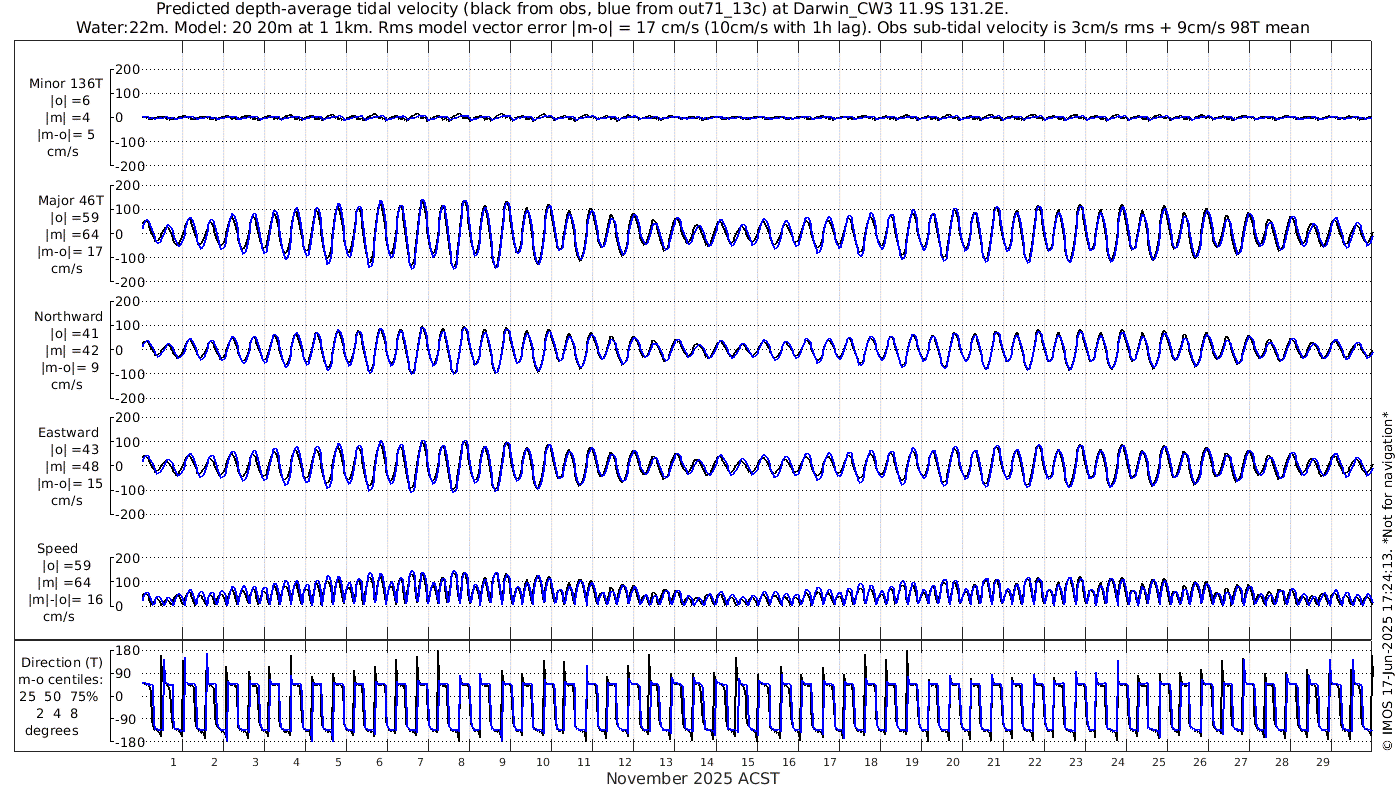Click "|m| =64" under Major 46T
Viewport: 1400px width, 800px height.
[70, 234]
